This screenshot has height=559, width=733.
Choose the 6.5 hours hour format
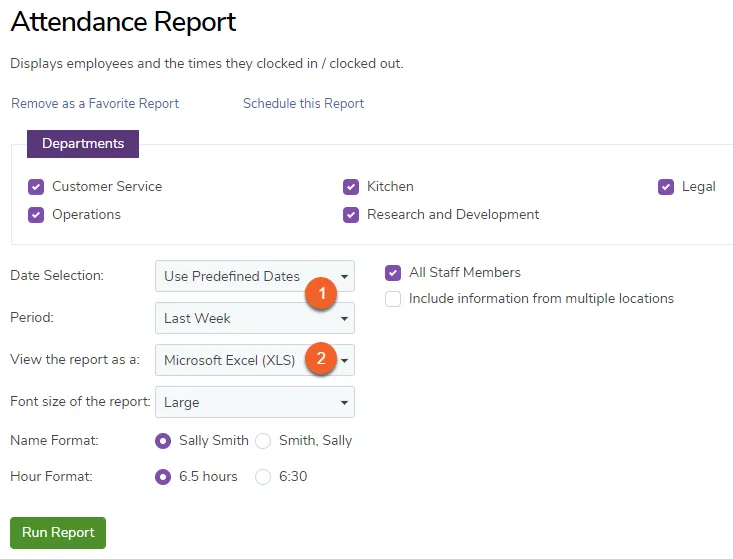pos(163,477)
